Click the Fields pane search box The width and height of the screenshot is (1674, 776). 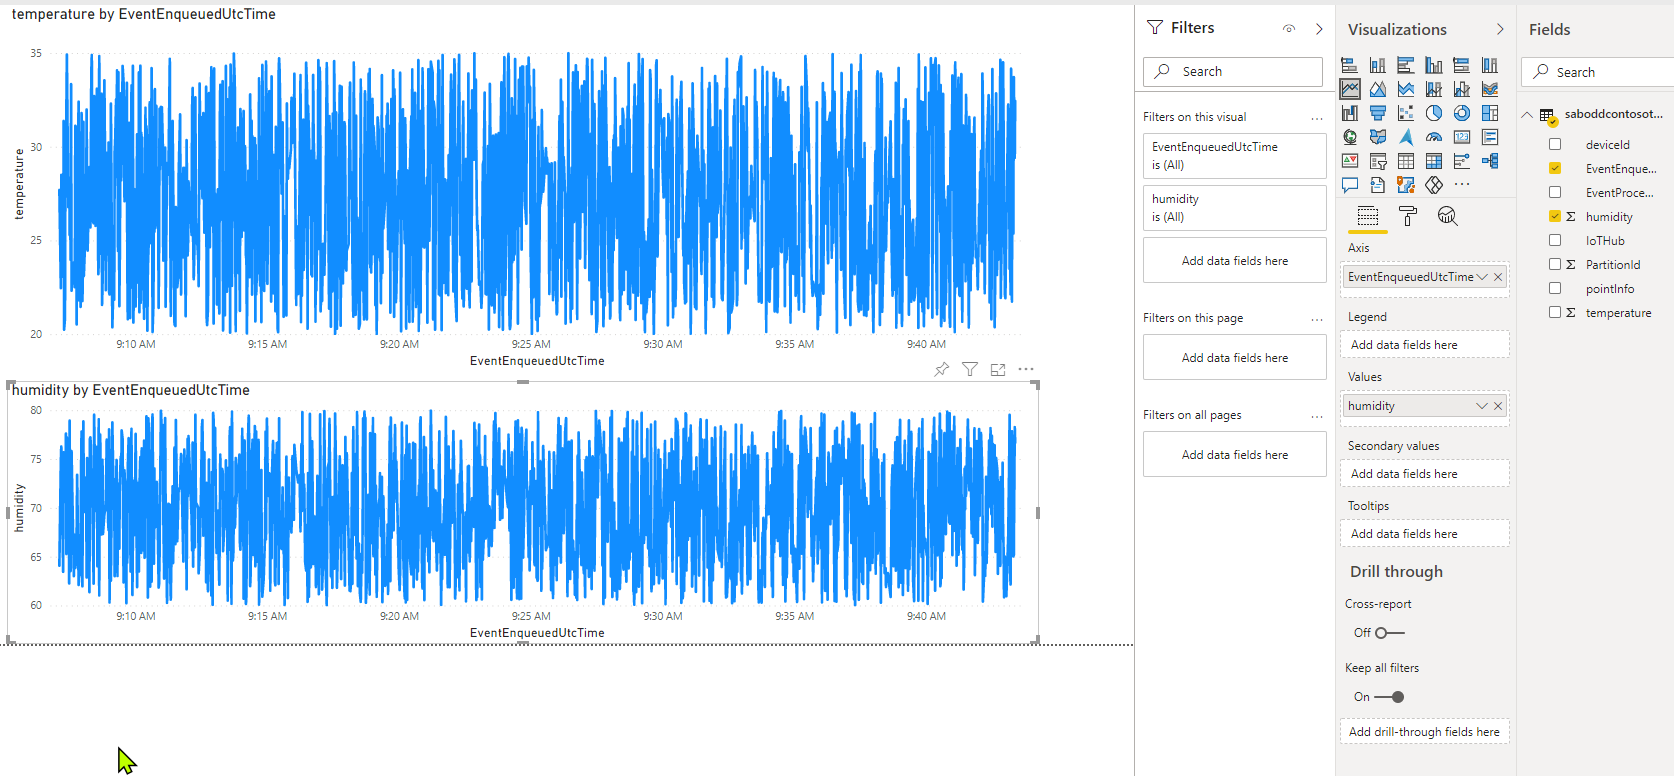(1598, 72)
